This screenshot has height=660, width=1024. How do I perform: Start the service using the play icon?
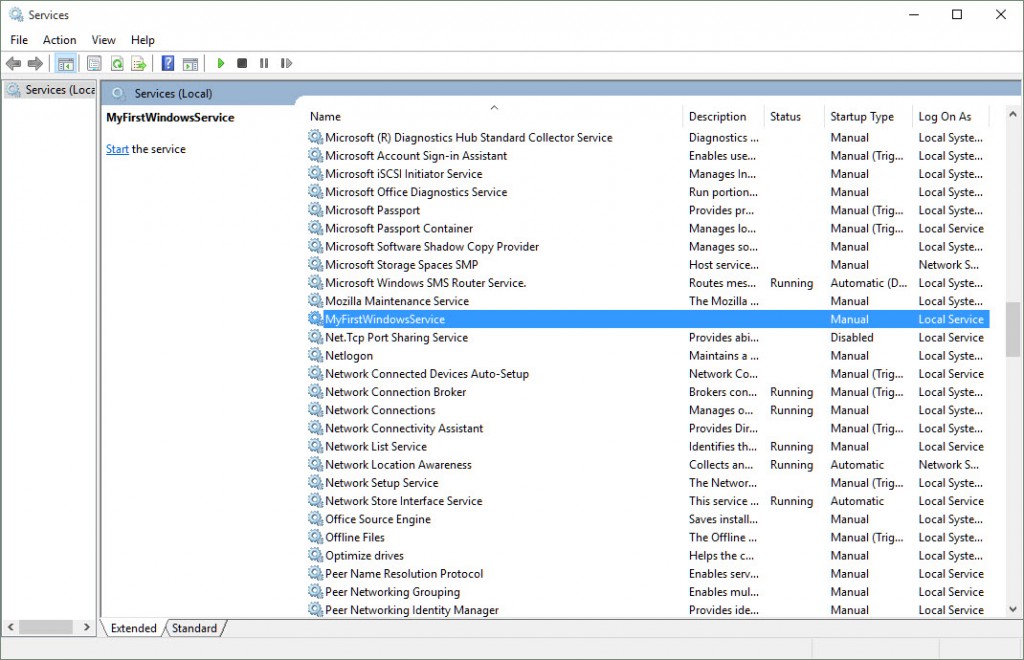click(220, 63)
